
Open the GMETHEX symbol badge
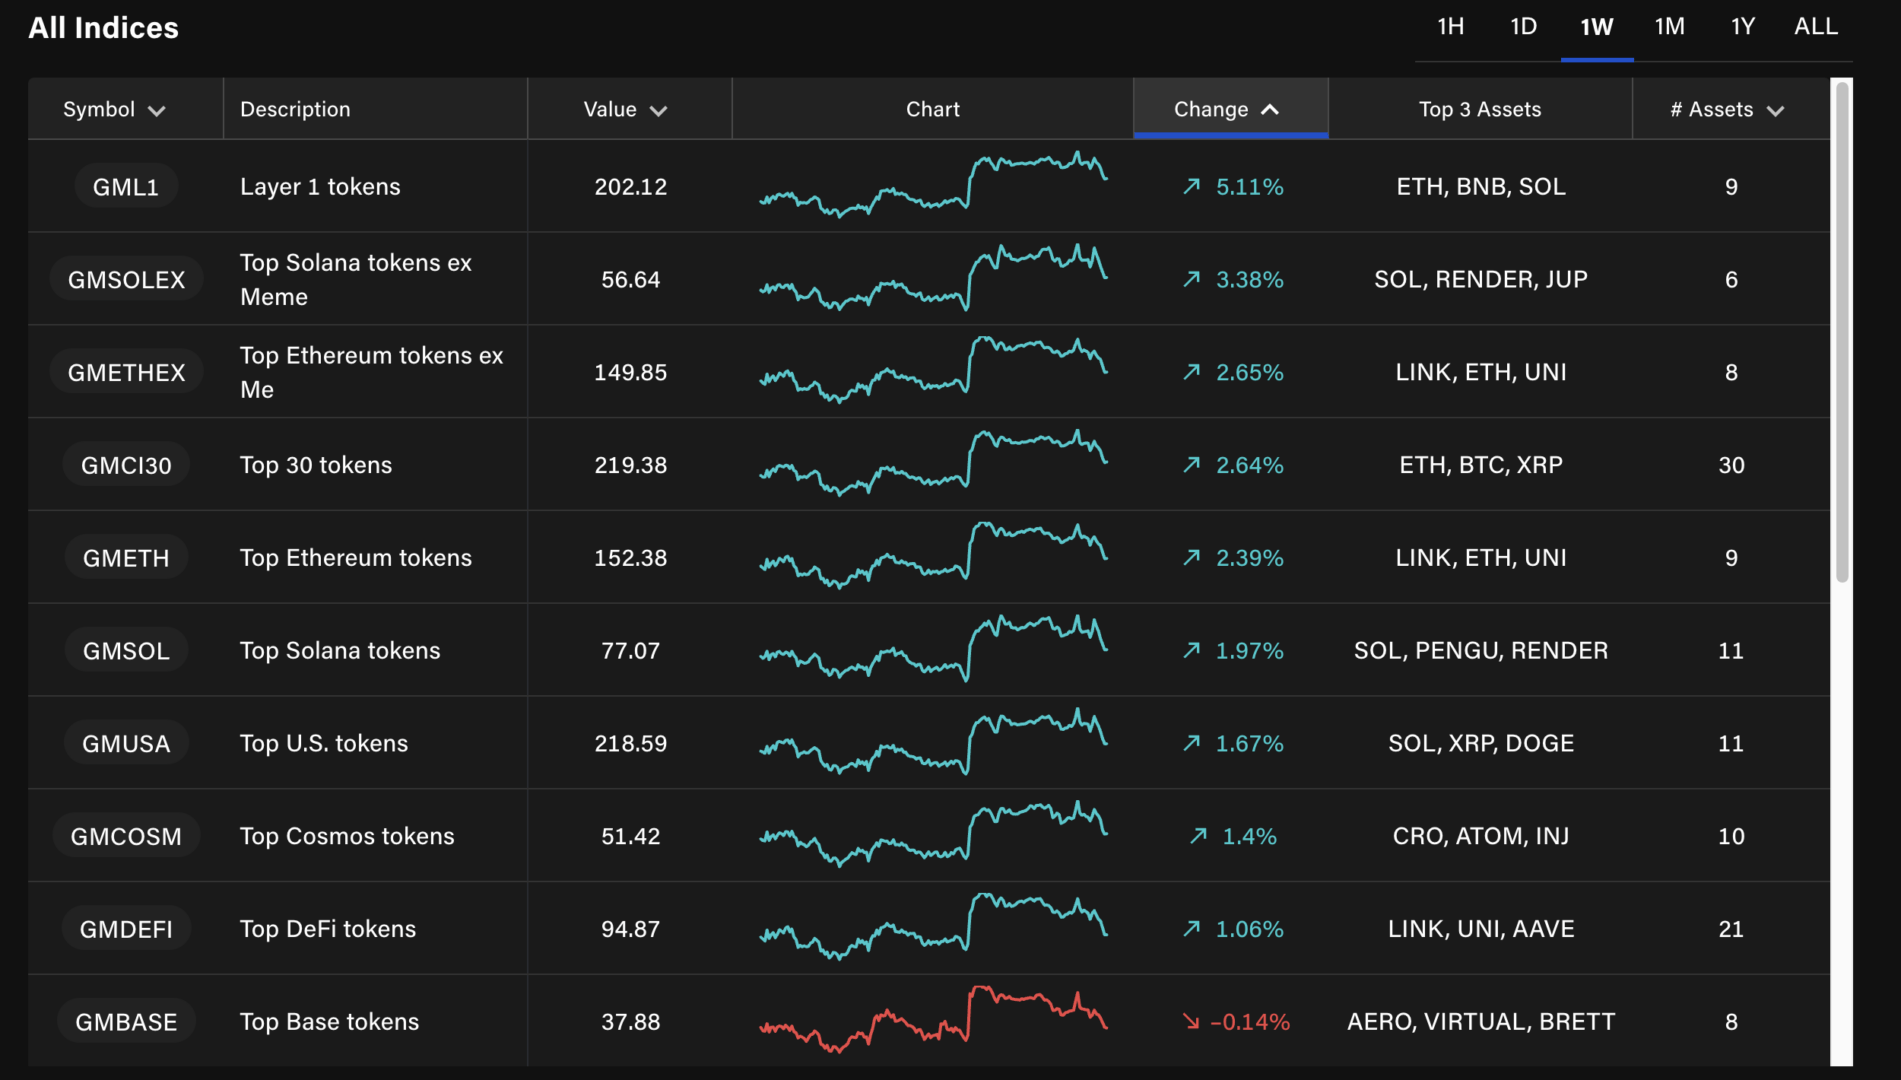126,373
